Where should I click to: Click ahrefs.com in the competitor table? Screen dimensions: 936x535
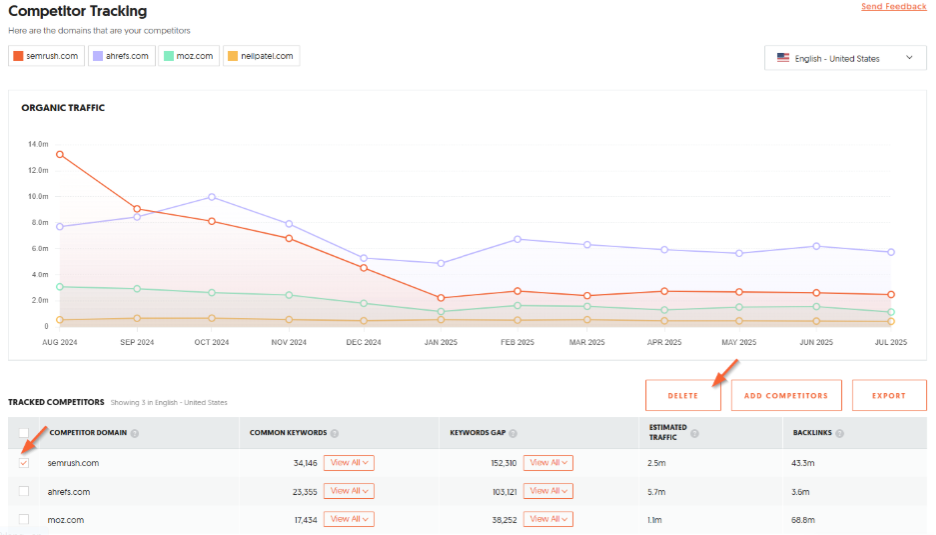click(x=69, y=492)
